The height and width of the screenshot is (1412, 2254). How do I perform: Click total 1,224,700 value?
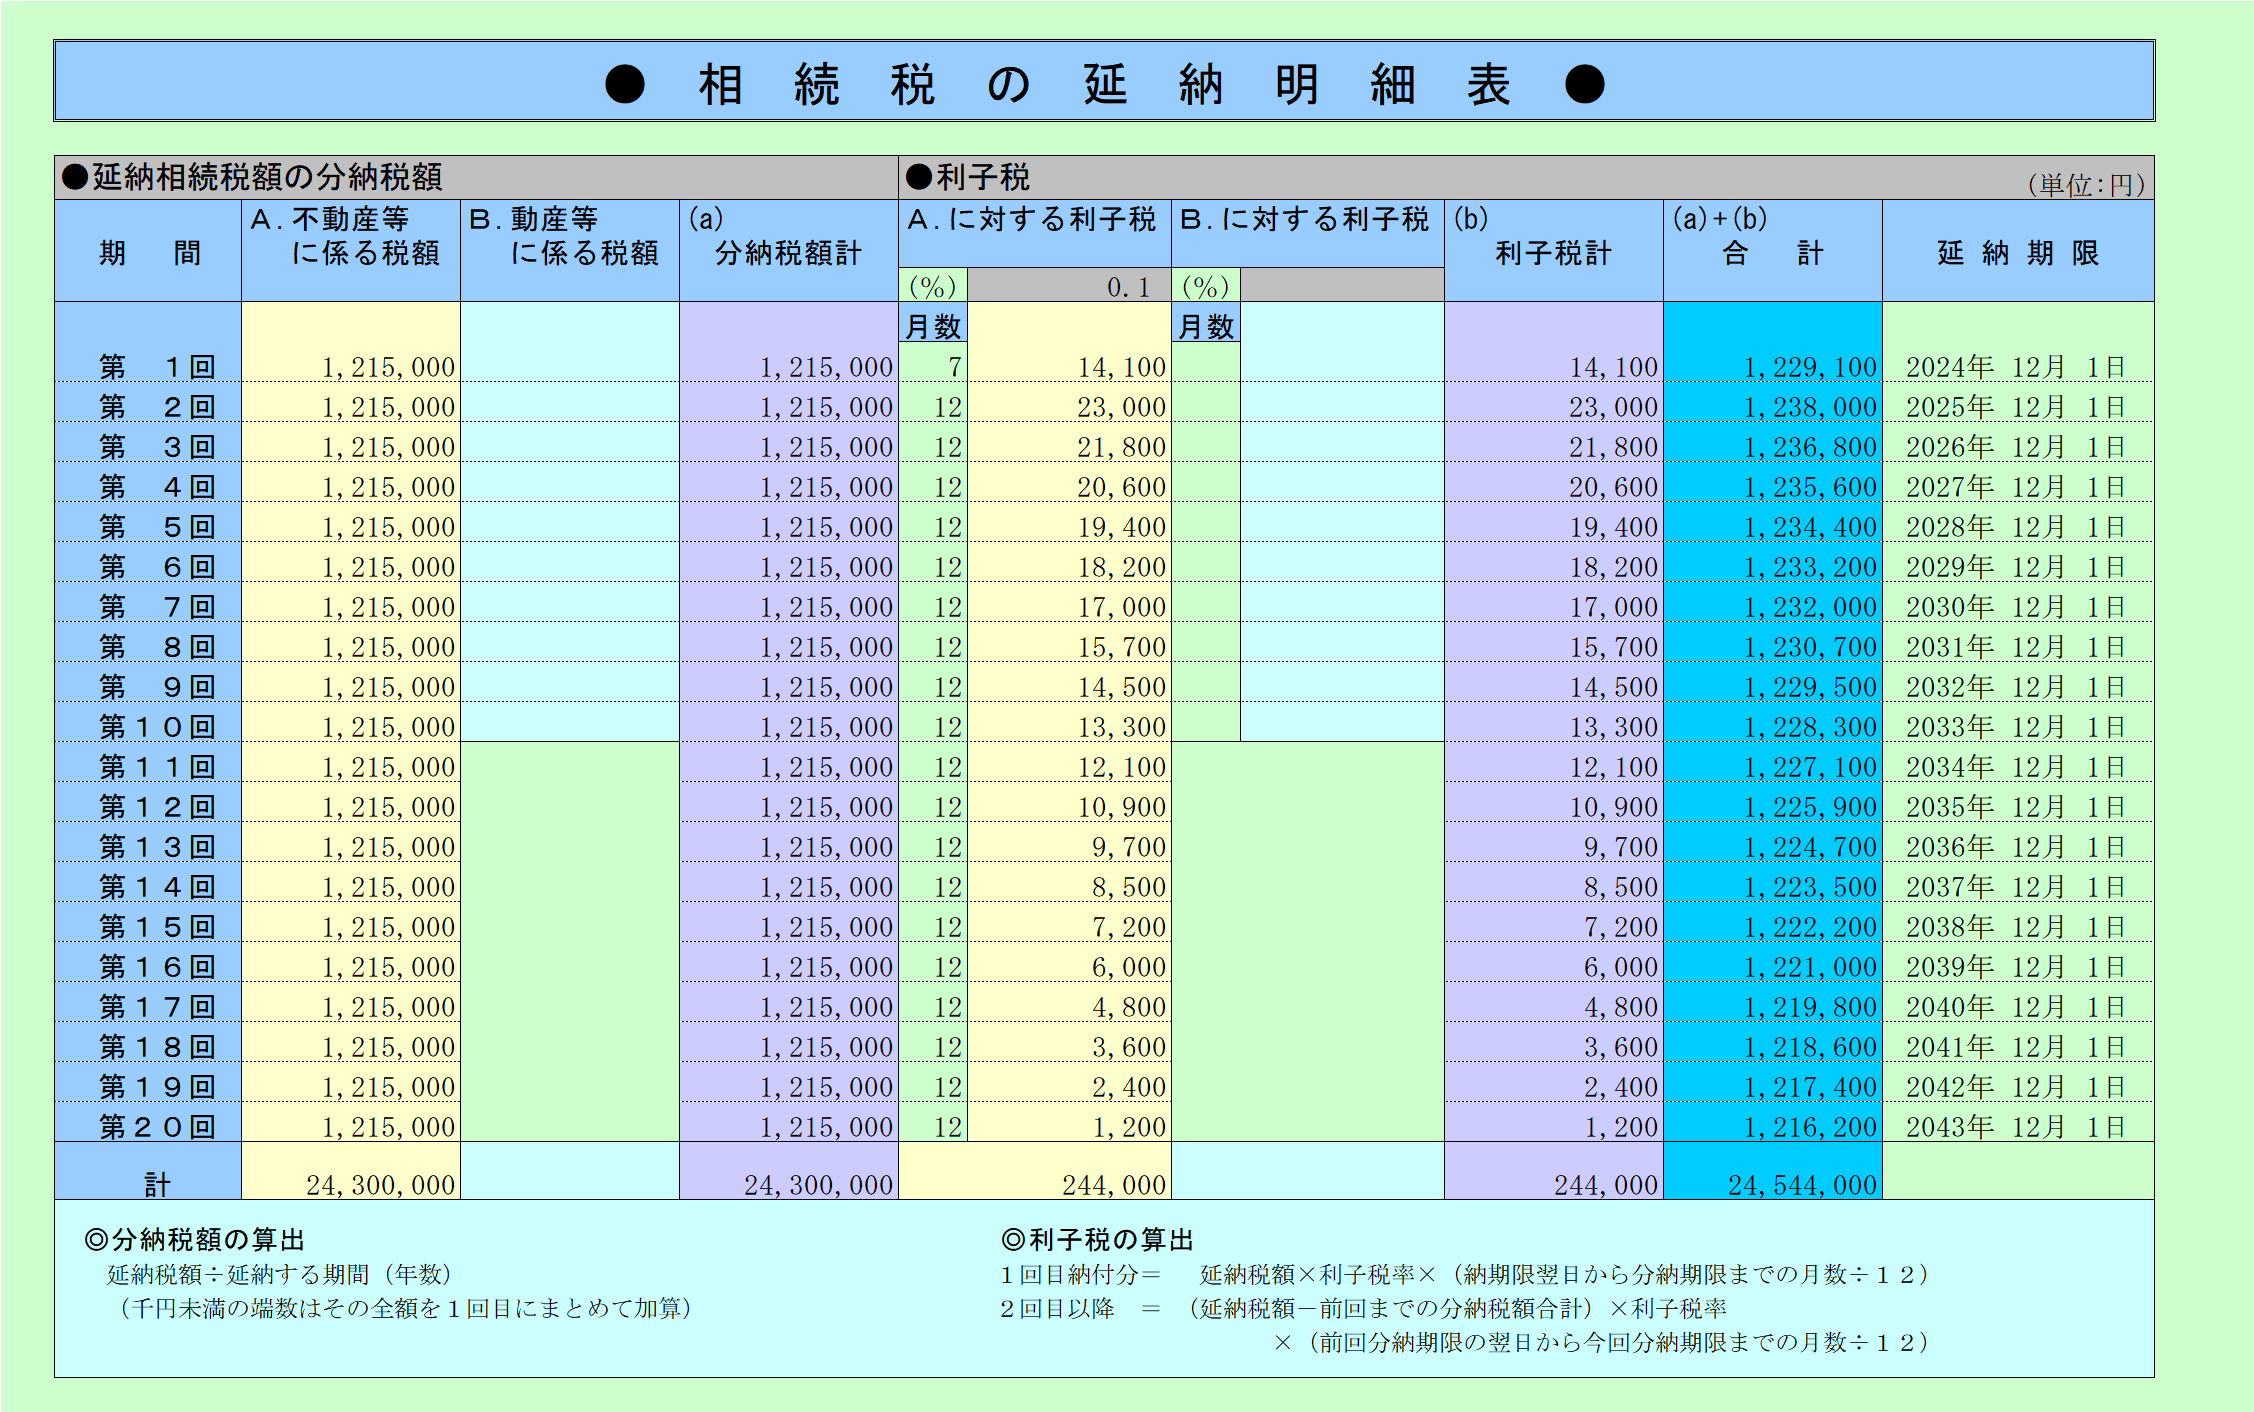(x=1810, y=847)
